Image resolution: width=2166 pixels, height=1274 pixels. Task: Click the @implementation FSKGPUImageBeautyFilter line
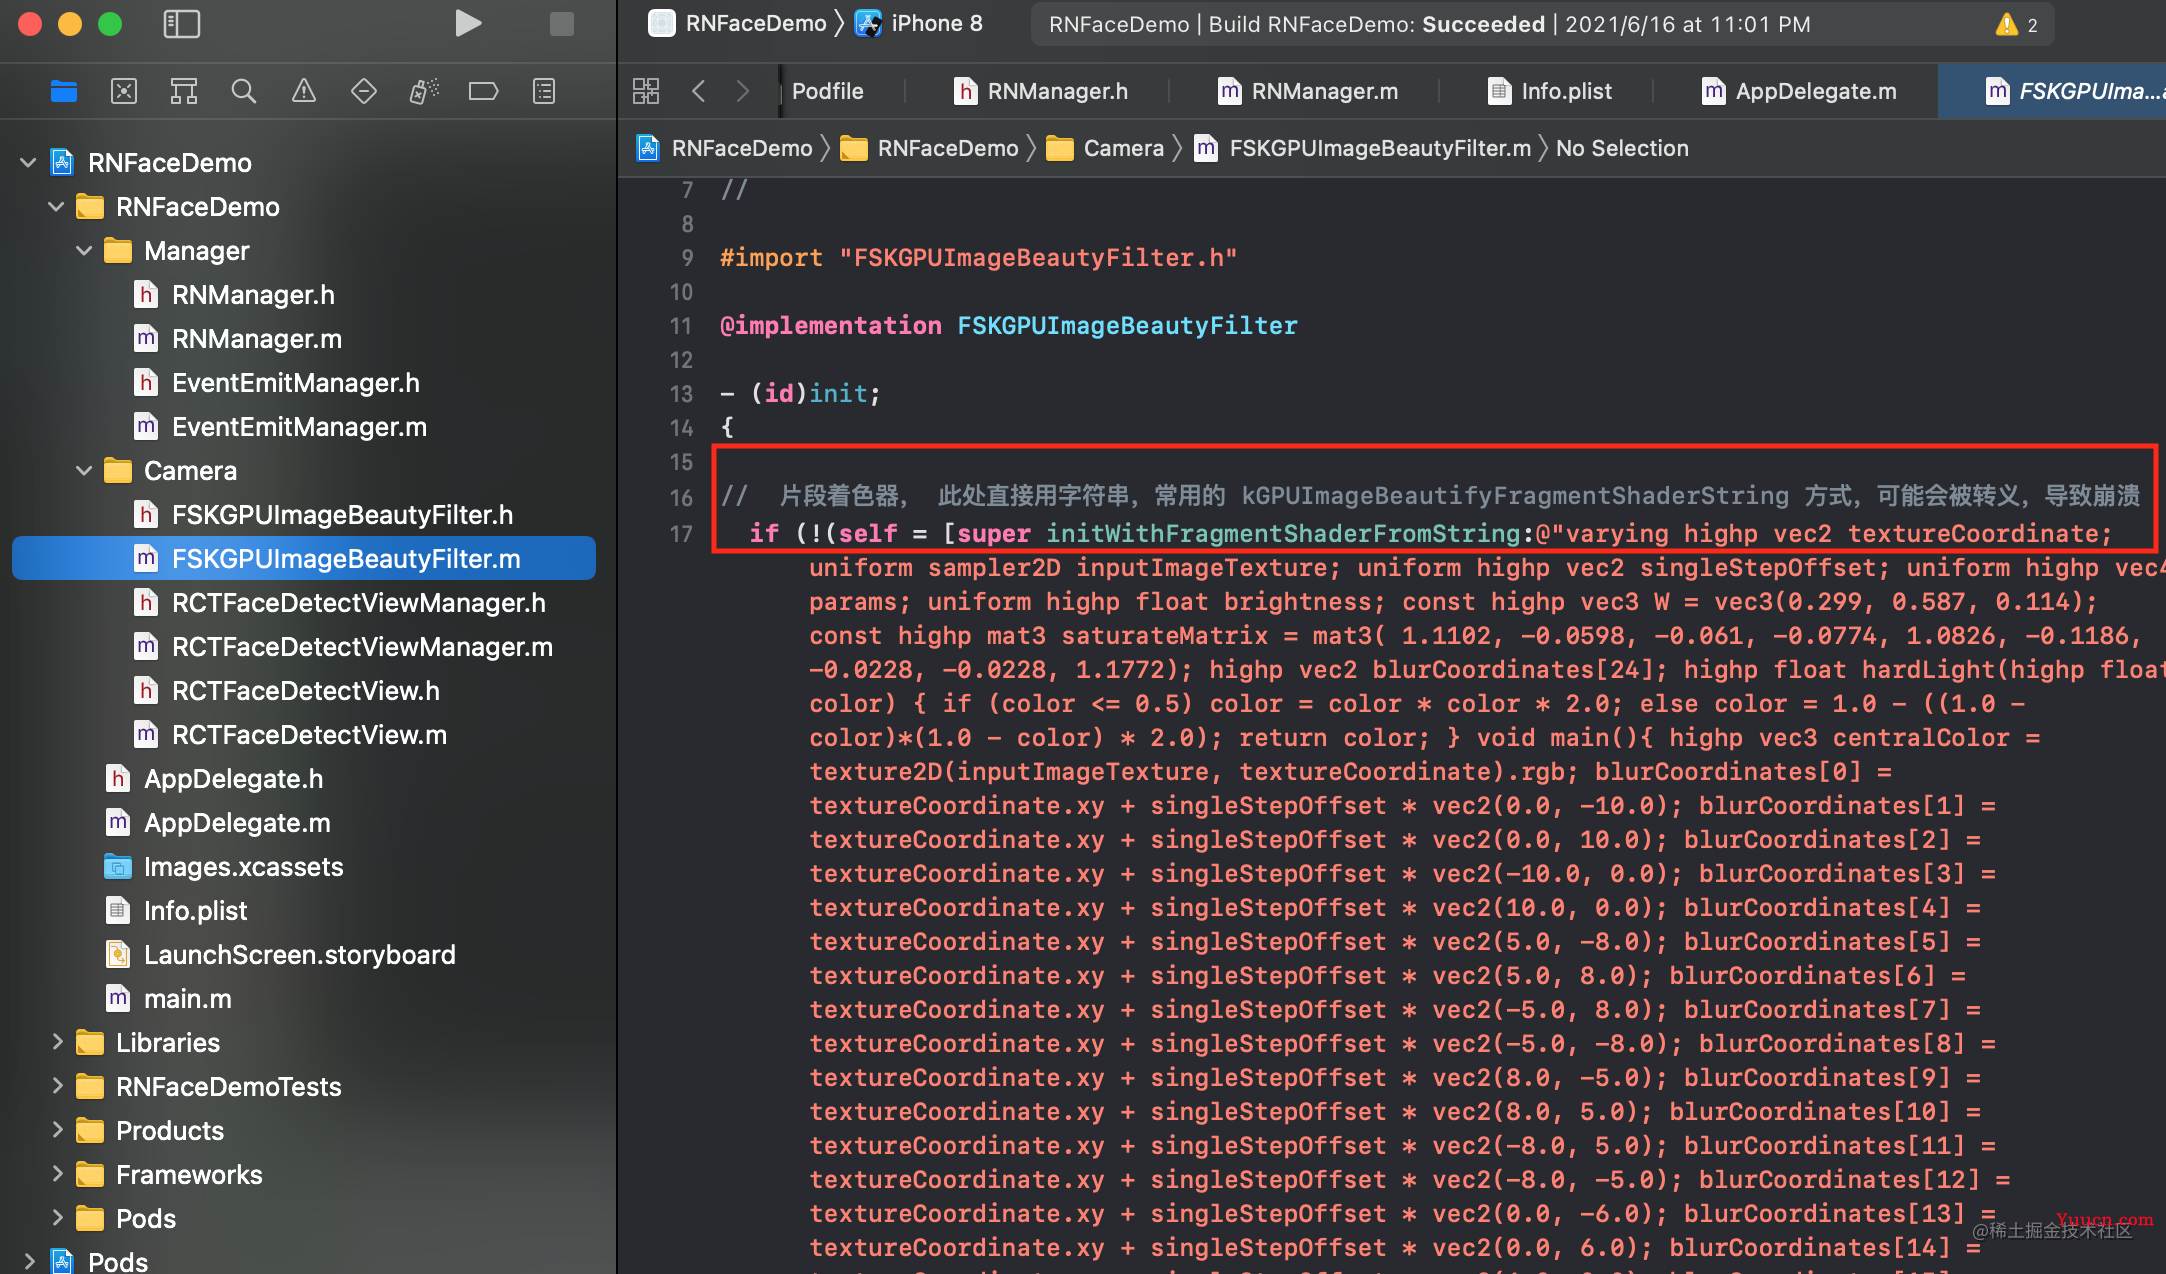(1009, 326)
